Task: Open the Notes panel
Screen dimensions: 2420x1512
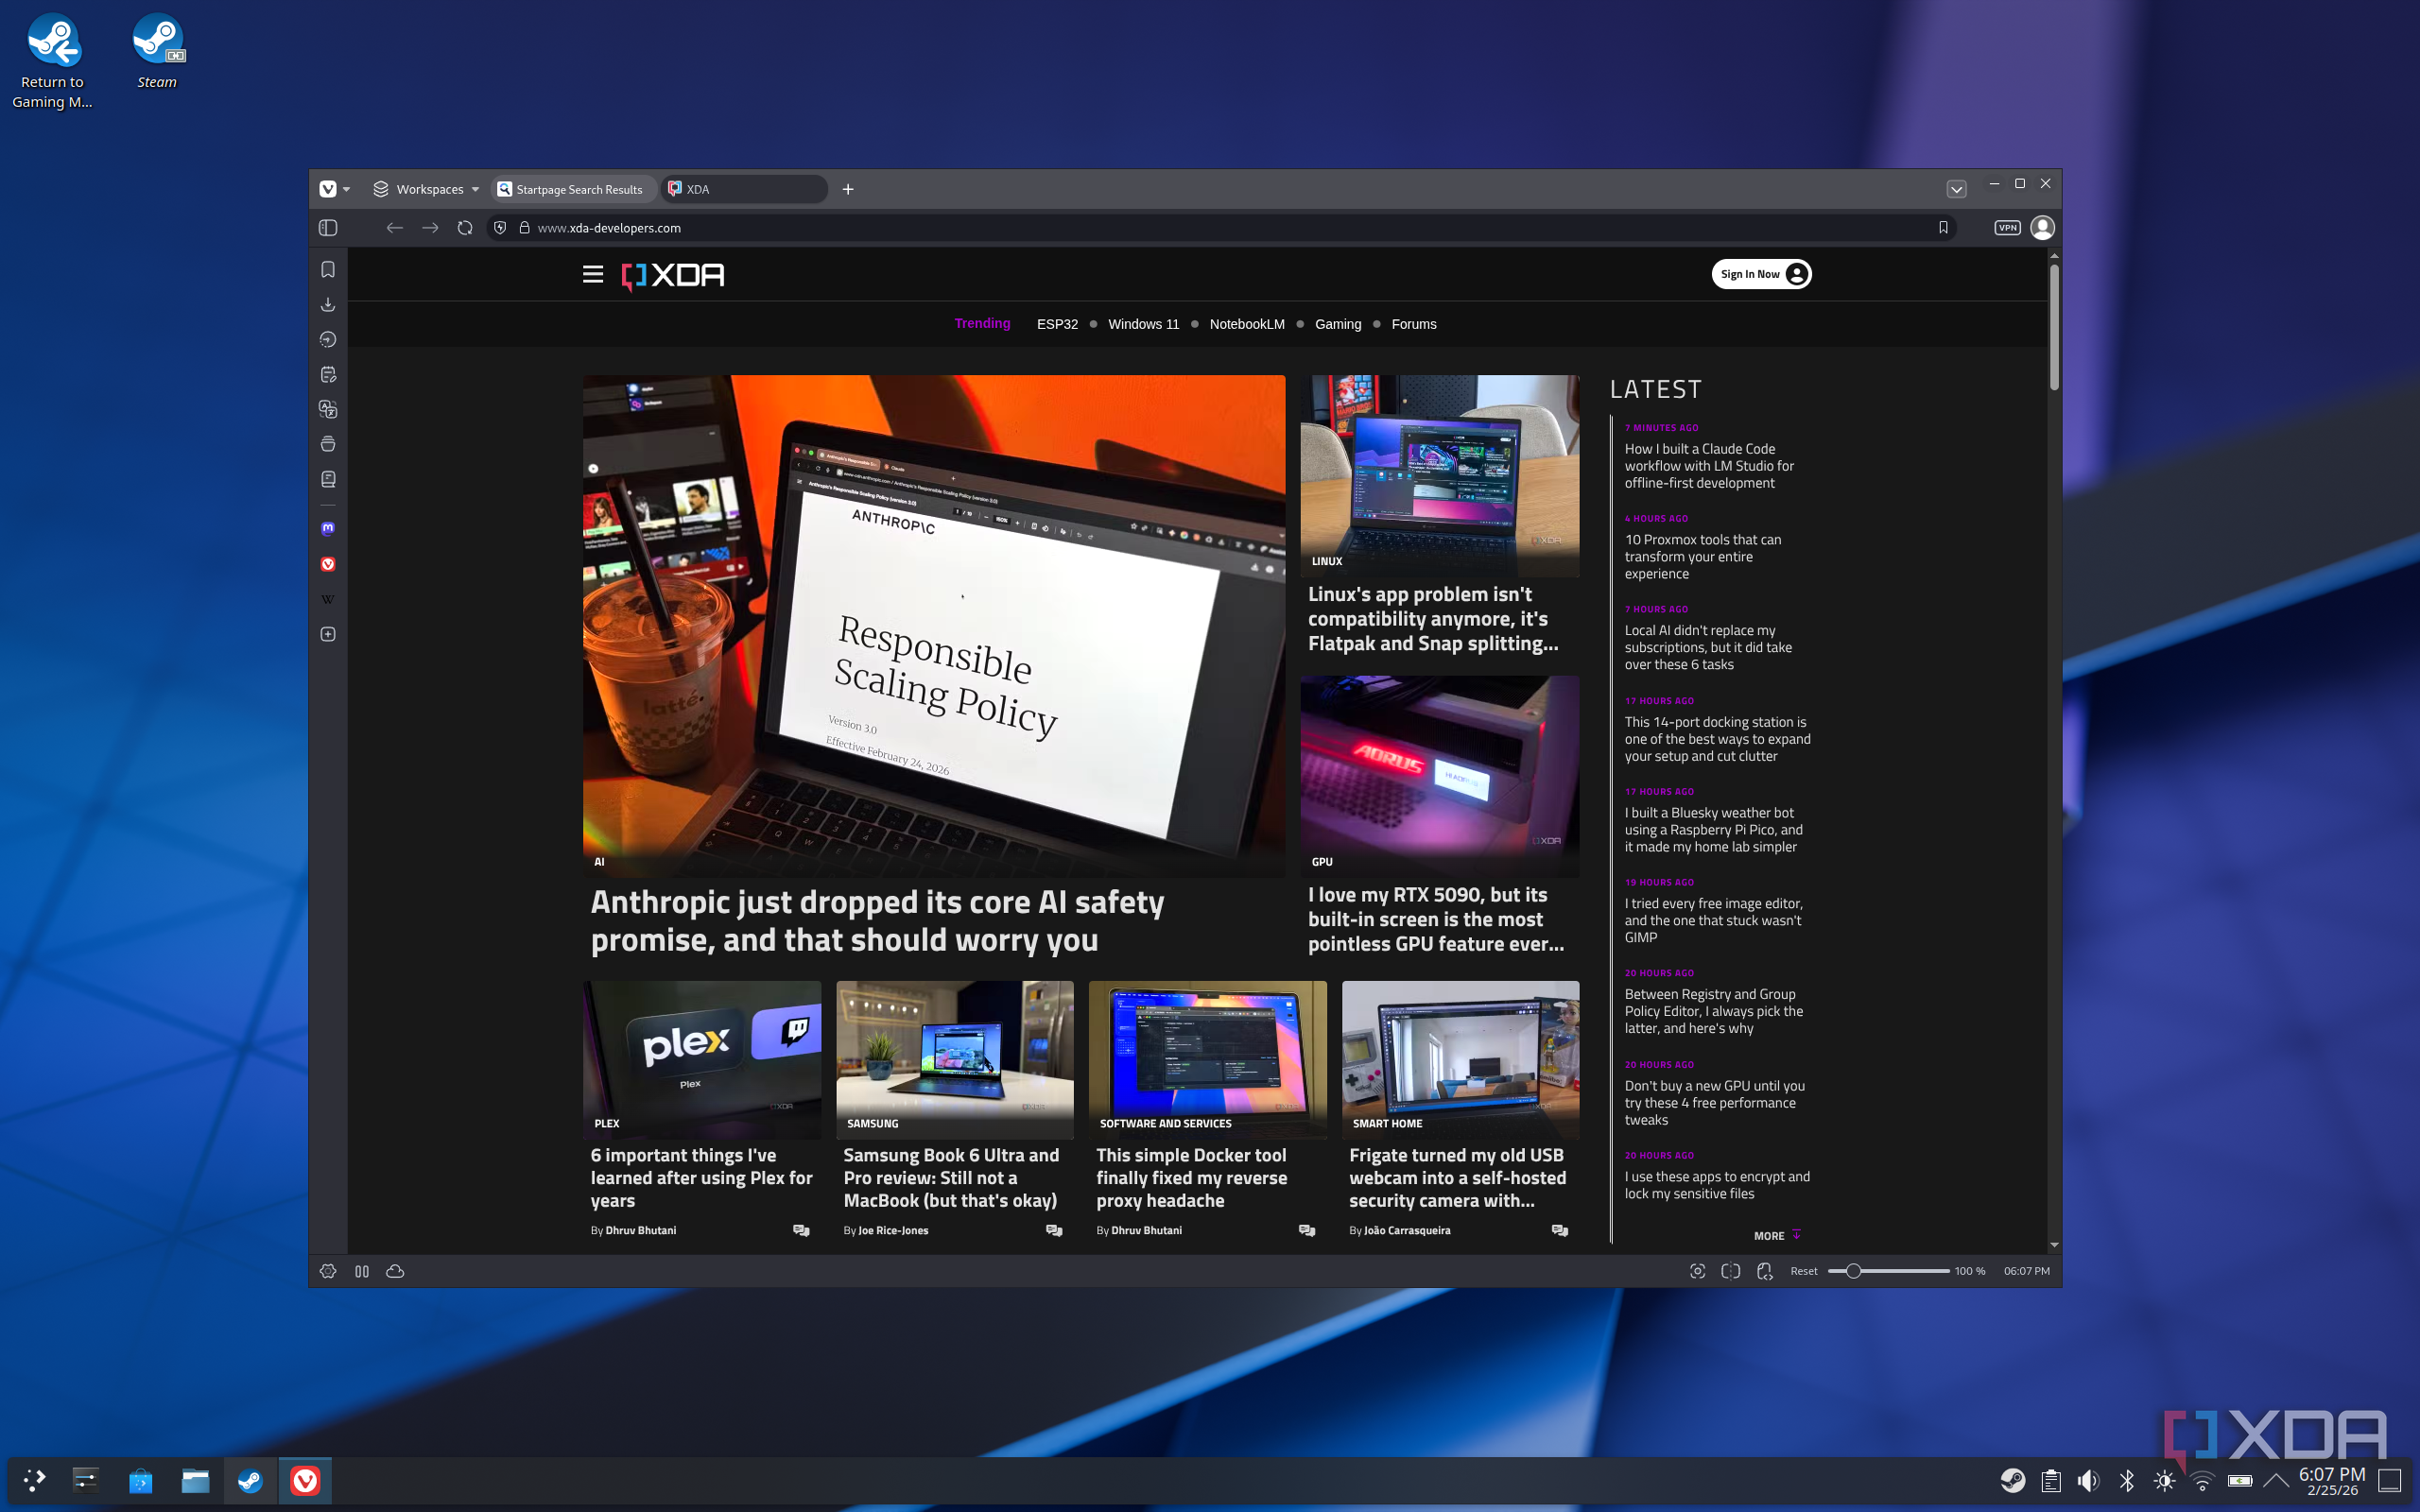Action: [328, 375]
